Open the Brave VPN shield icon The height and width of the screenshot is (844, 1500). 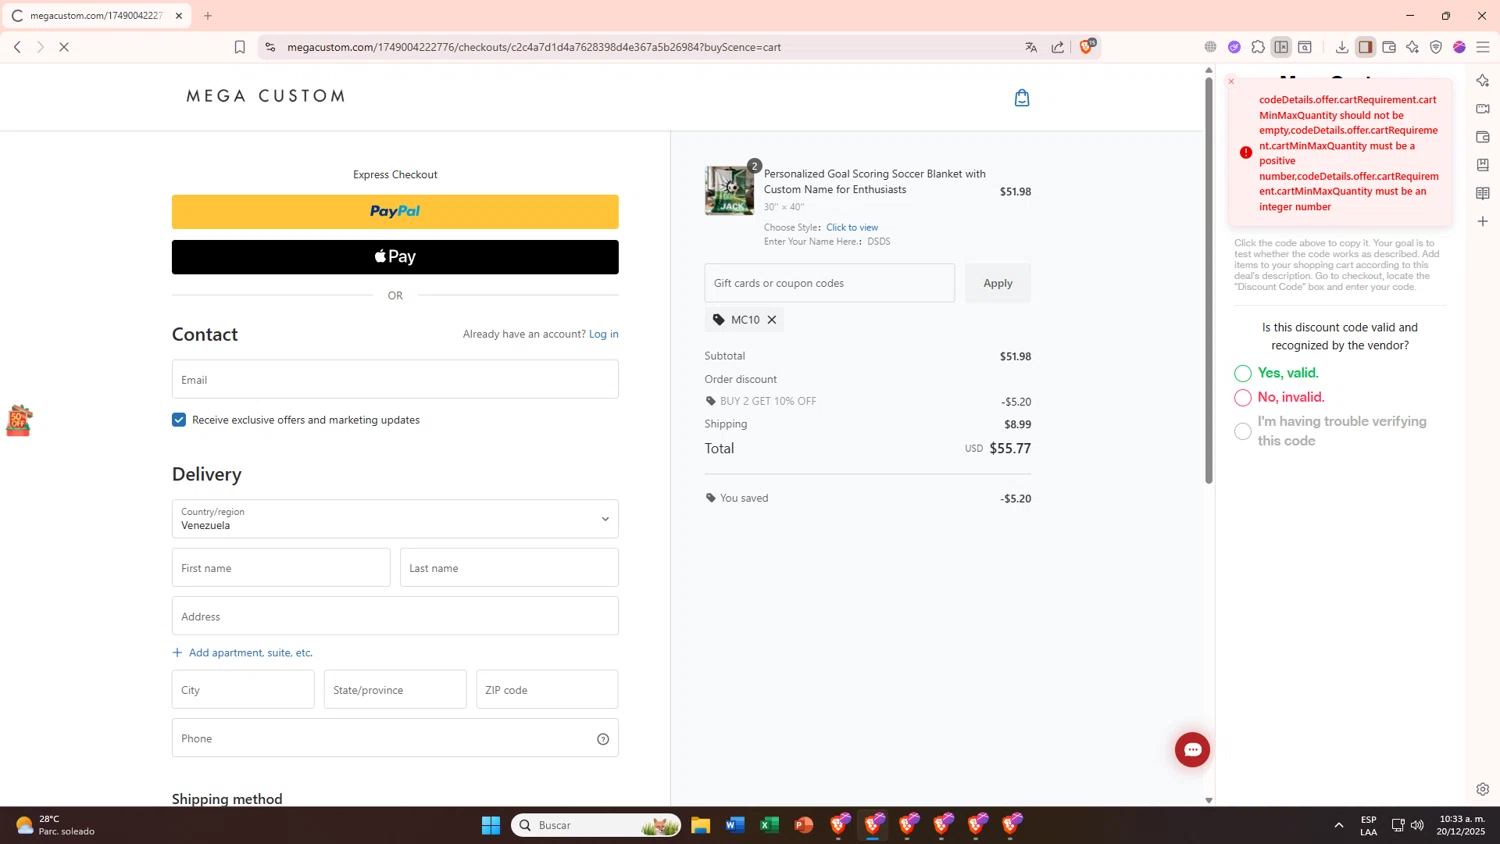(x=1436, y=47)
